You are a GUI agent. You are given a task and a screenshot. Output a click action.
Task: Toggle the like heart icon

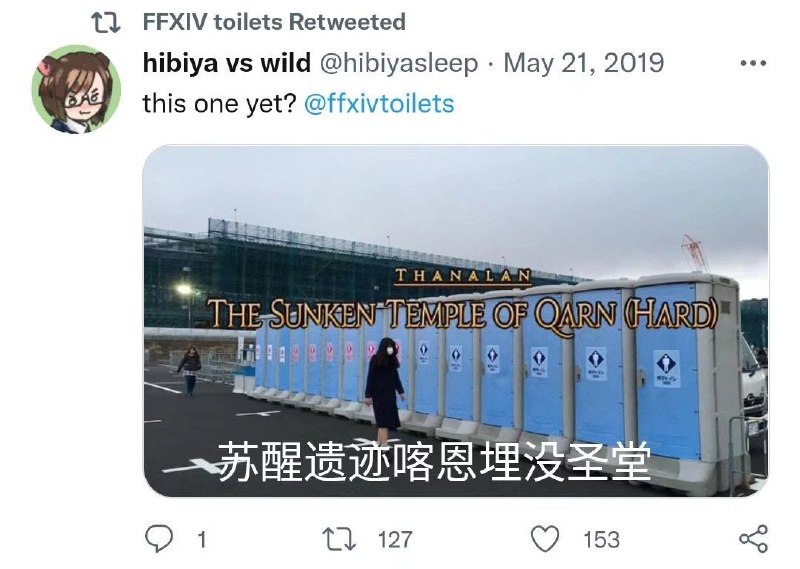coord(545,539)
